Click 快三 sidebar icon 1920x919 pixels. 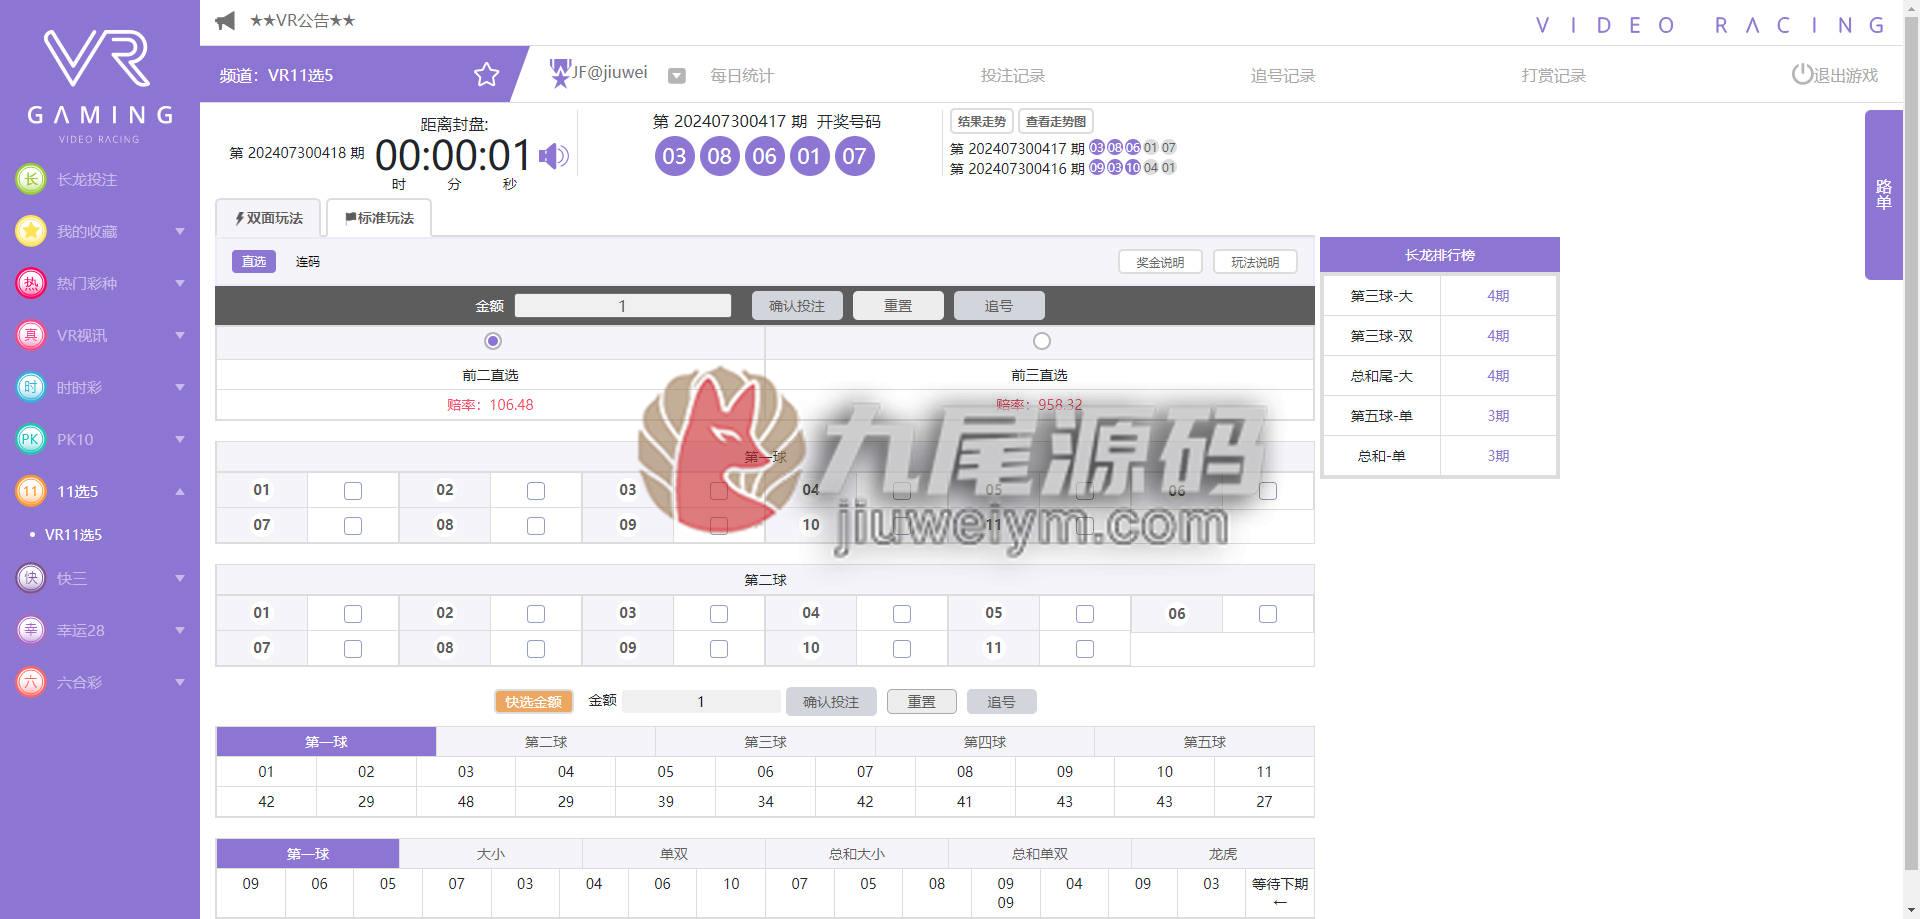(x=31, y=578)
